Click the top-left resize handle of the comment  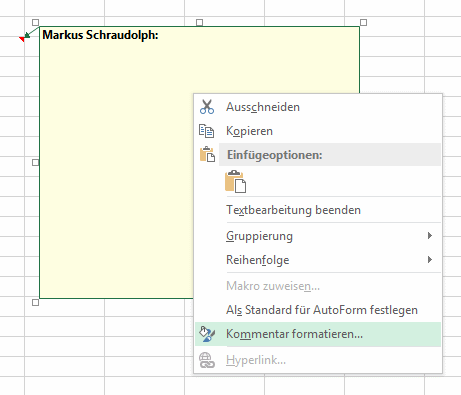(35, 22)
